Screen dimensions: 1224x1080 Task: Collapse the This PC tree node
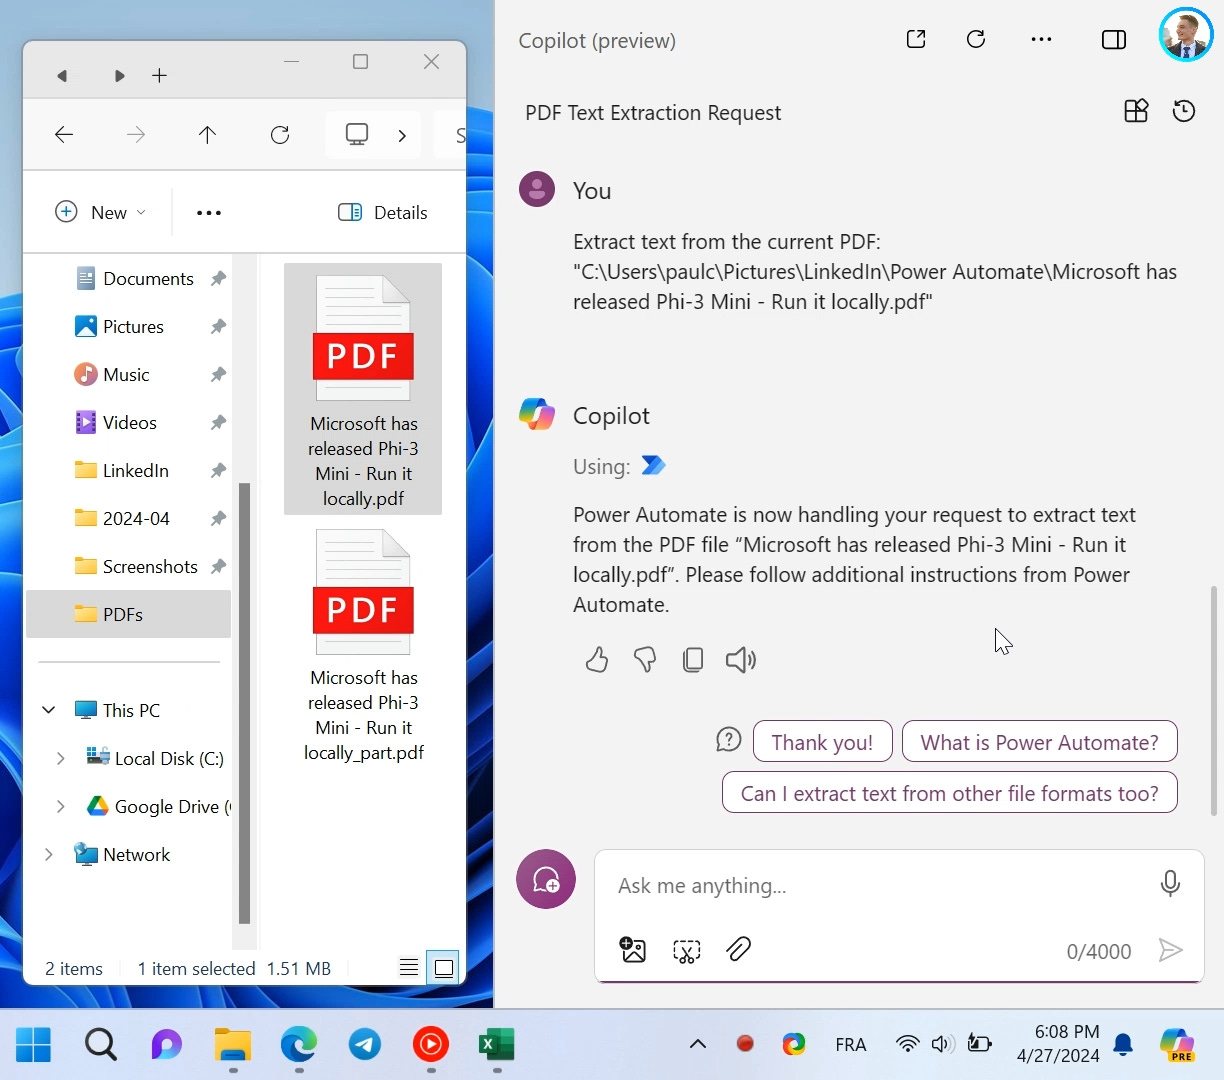48,710
